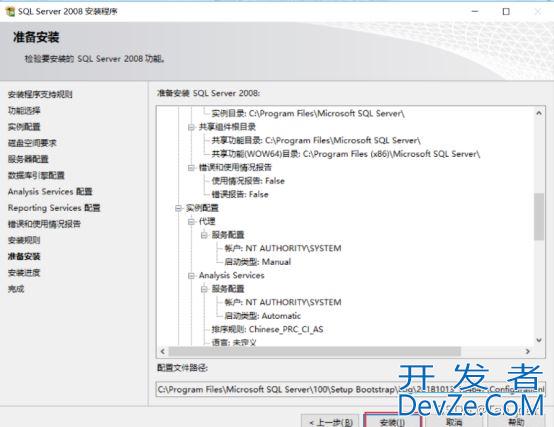Click the 帮助 help button
The width and height of the screenshot is (554, 427).
tap(516, 421)
